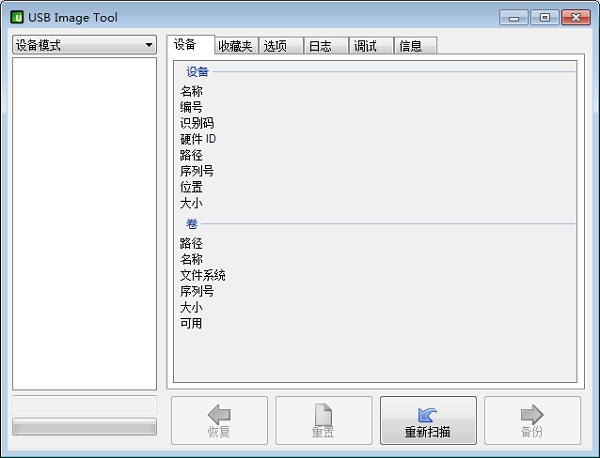The width and height of the screenshot is (600, 458).
Task: Click the 文件系统 label
Action: (x=202, y=275)
